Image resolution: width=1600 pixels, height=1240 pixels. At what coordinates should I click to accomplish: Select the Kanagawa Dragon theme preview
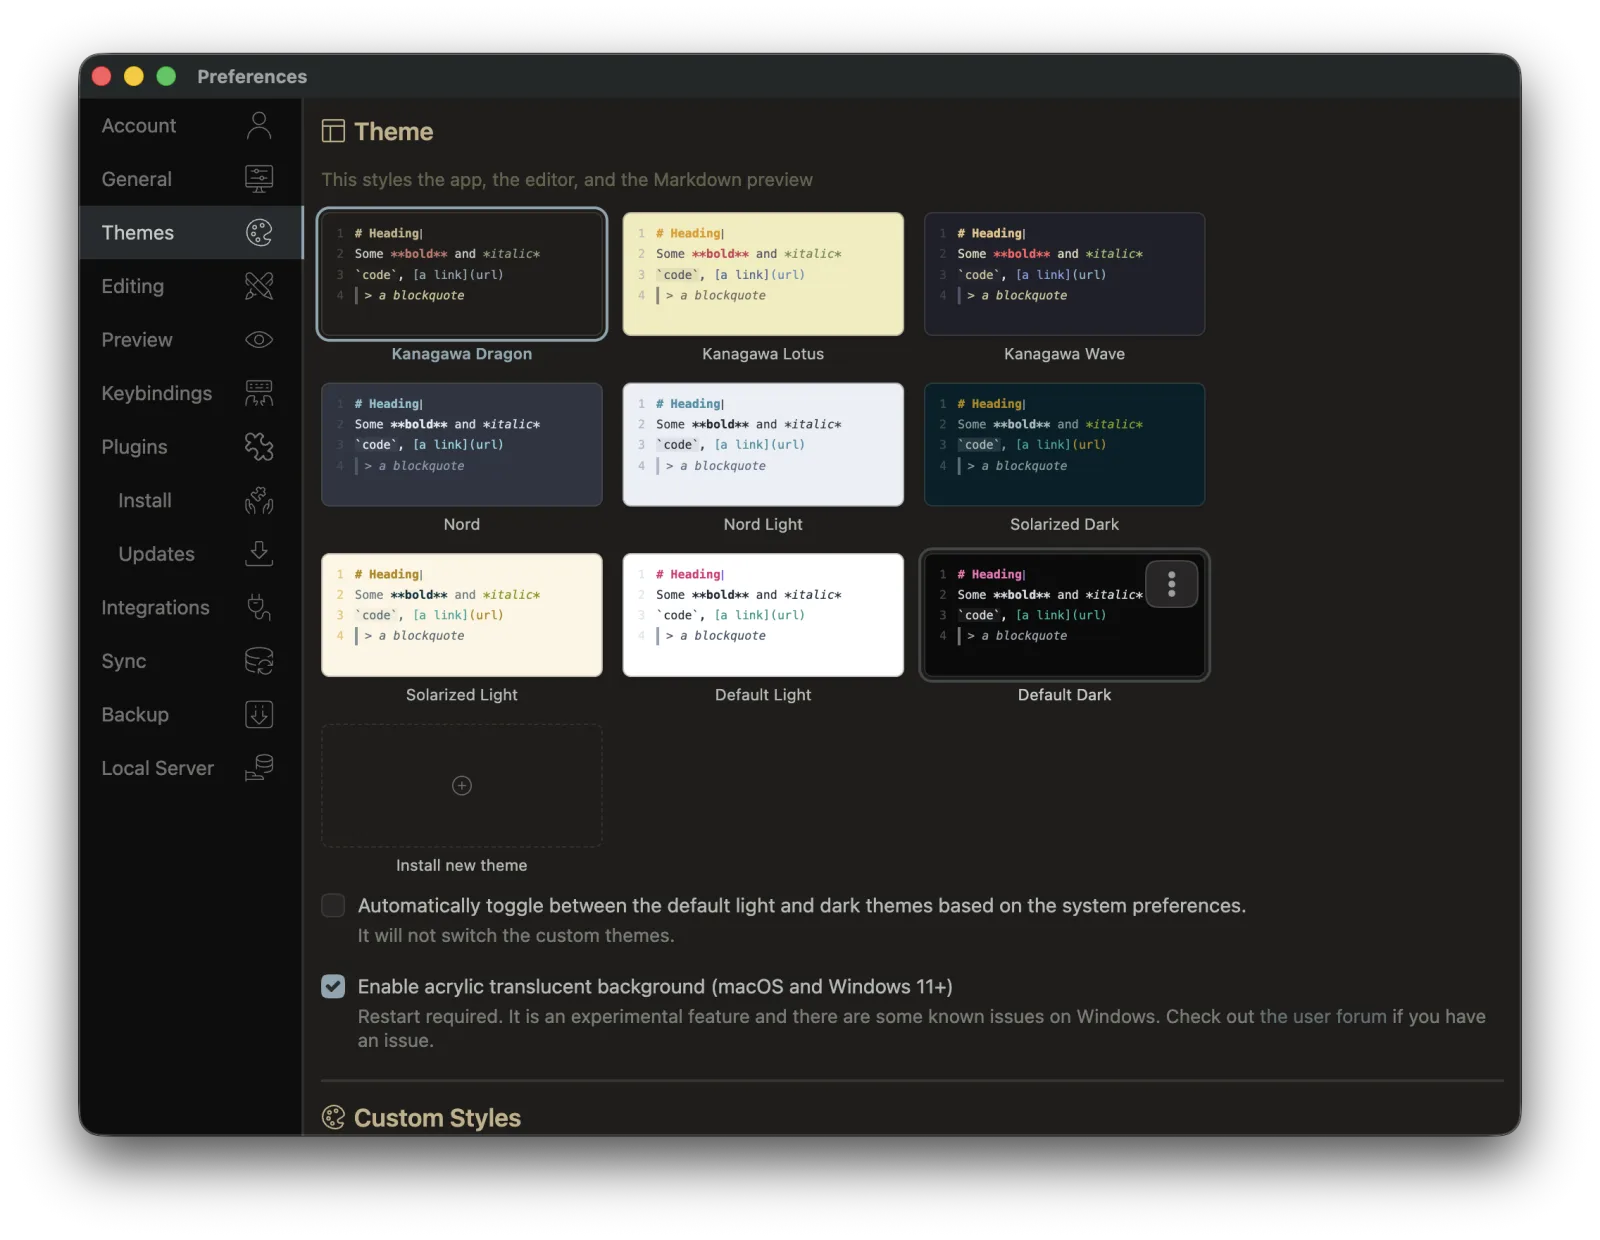coord(462,274)
